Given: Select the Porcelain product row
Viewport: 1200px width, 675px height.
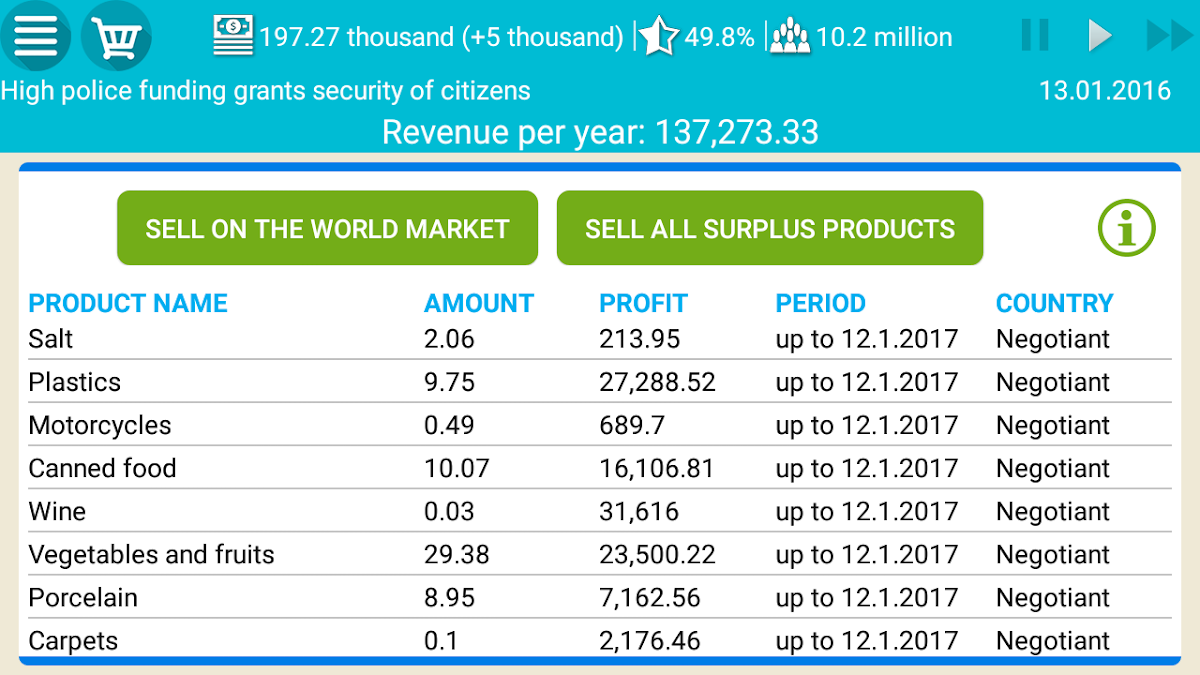Looking at the screenshot, I should pyautogui.click(x=598, y=597).
